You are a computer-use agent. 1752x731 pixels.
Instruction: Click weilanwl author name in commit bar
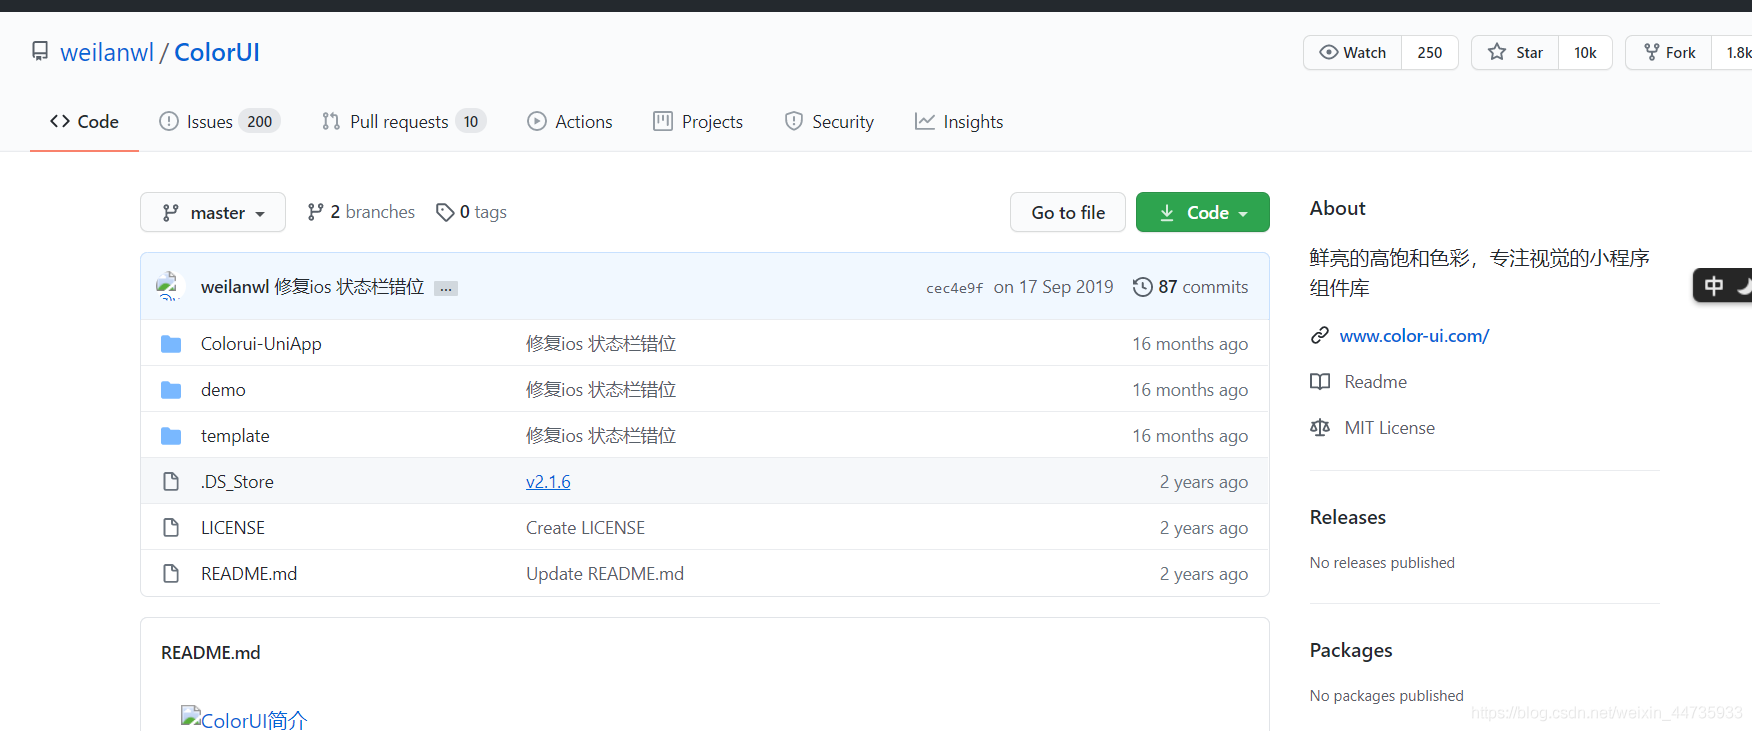[x=235, y=287]
